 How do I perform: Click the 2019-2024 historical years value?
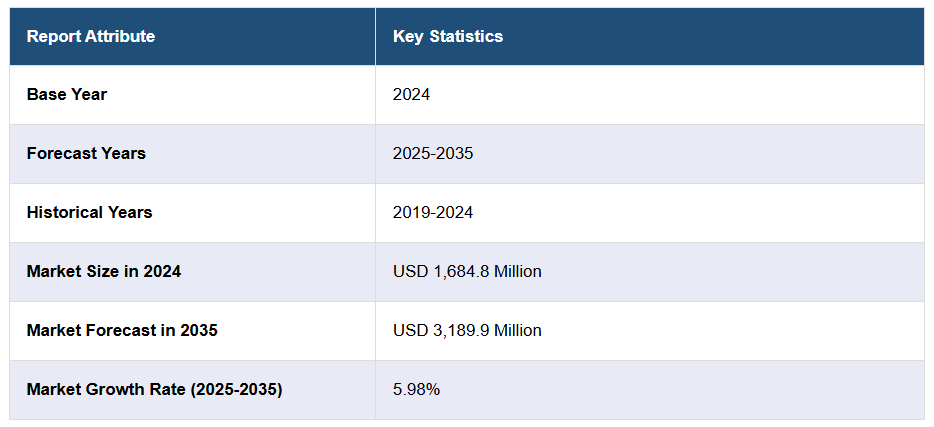click(433, 213)
